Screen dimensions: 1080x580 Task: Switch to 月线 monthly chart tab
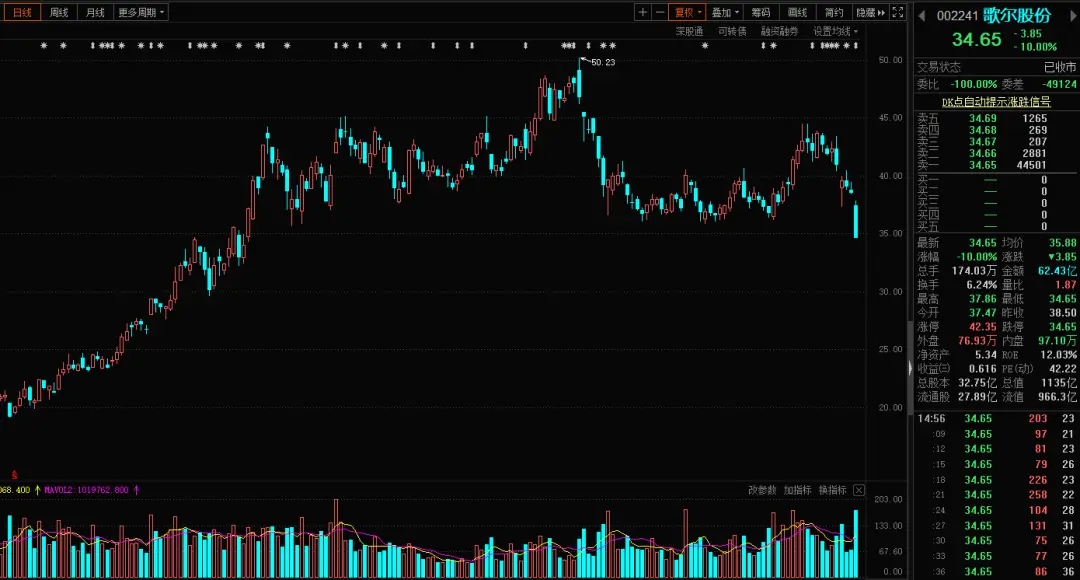(94, 12)
